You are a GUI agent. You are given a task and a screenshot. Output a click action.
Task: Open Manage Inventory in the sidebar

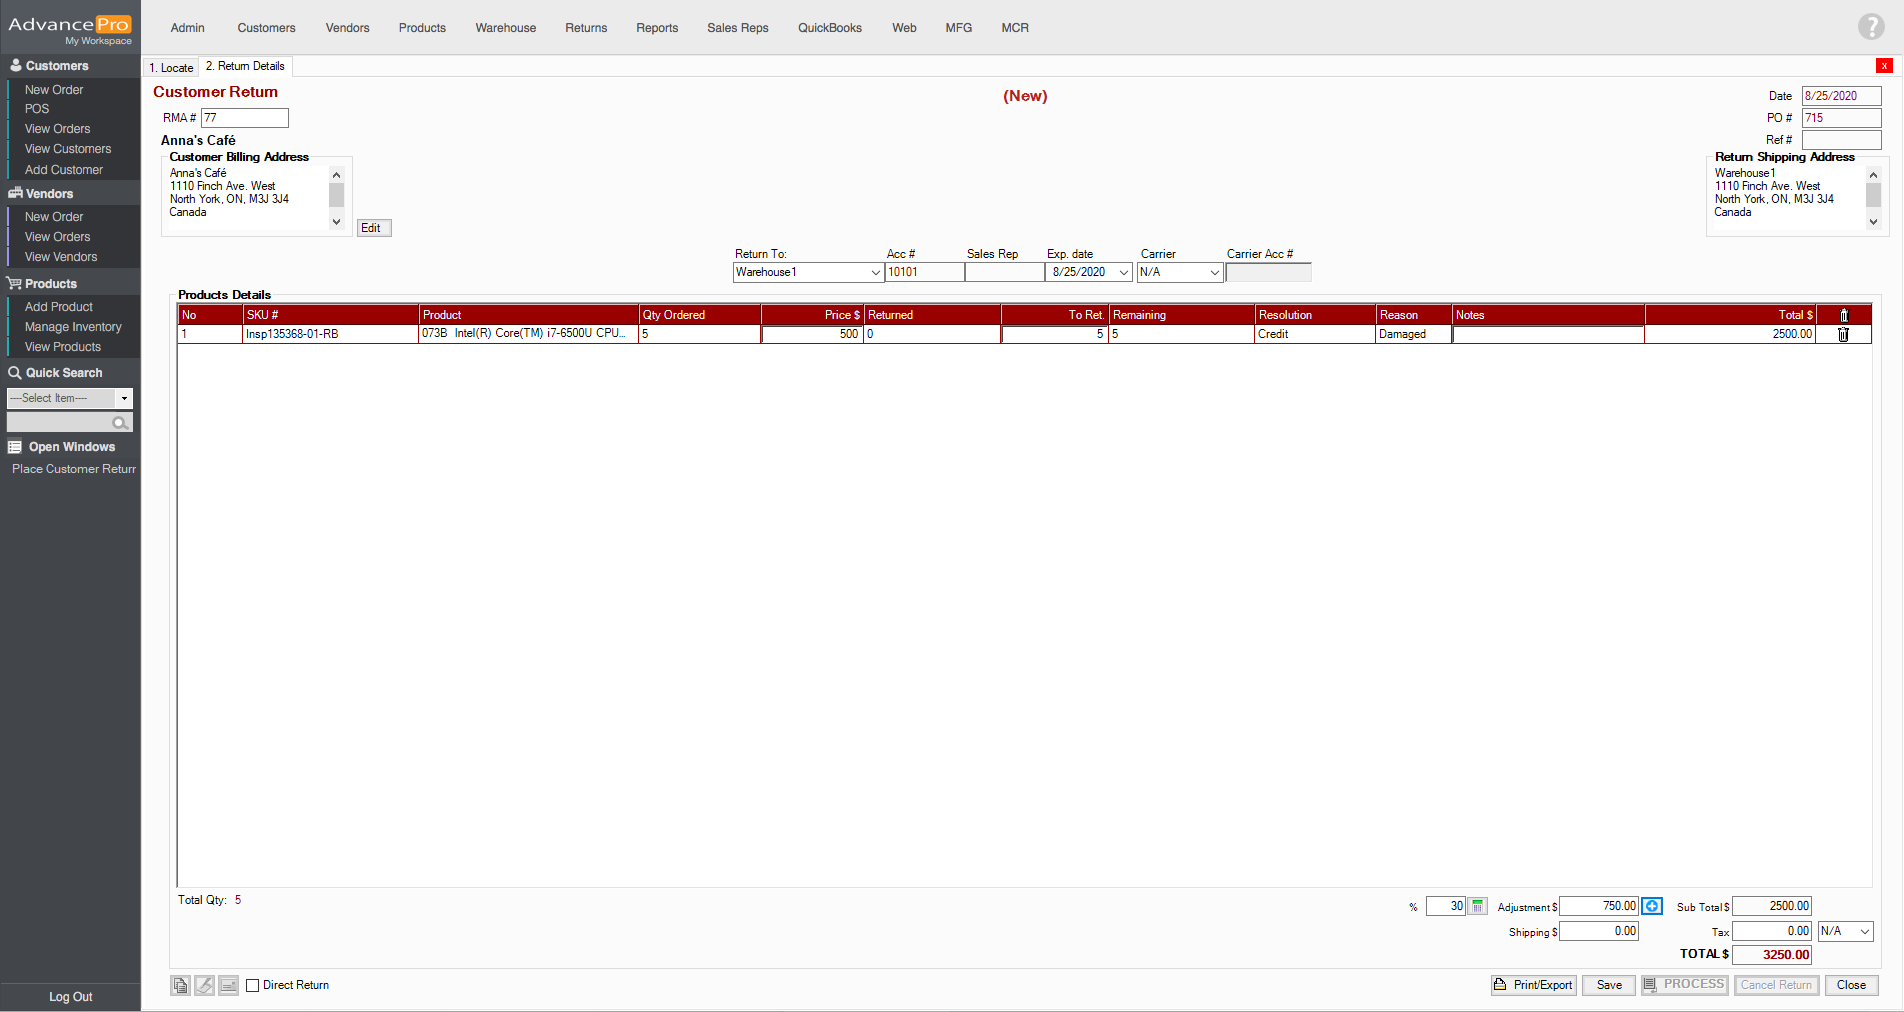73,327
